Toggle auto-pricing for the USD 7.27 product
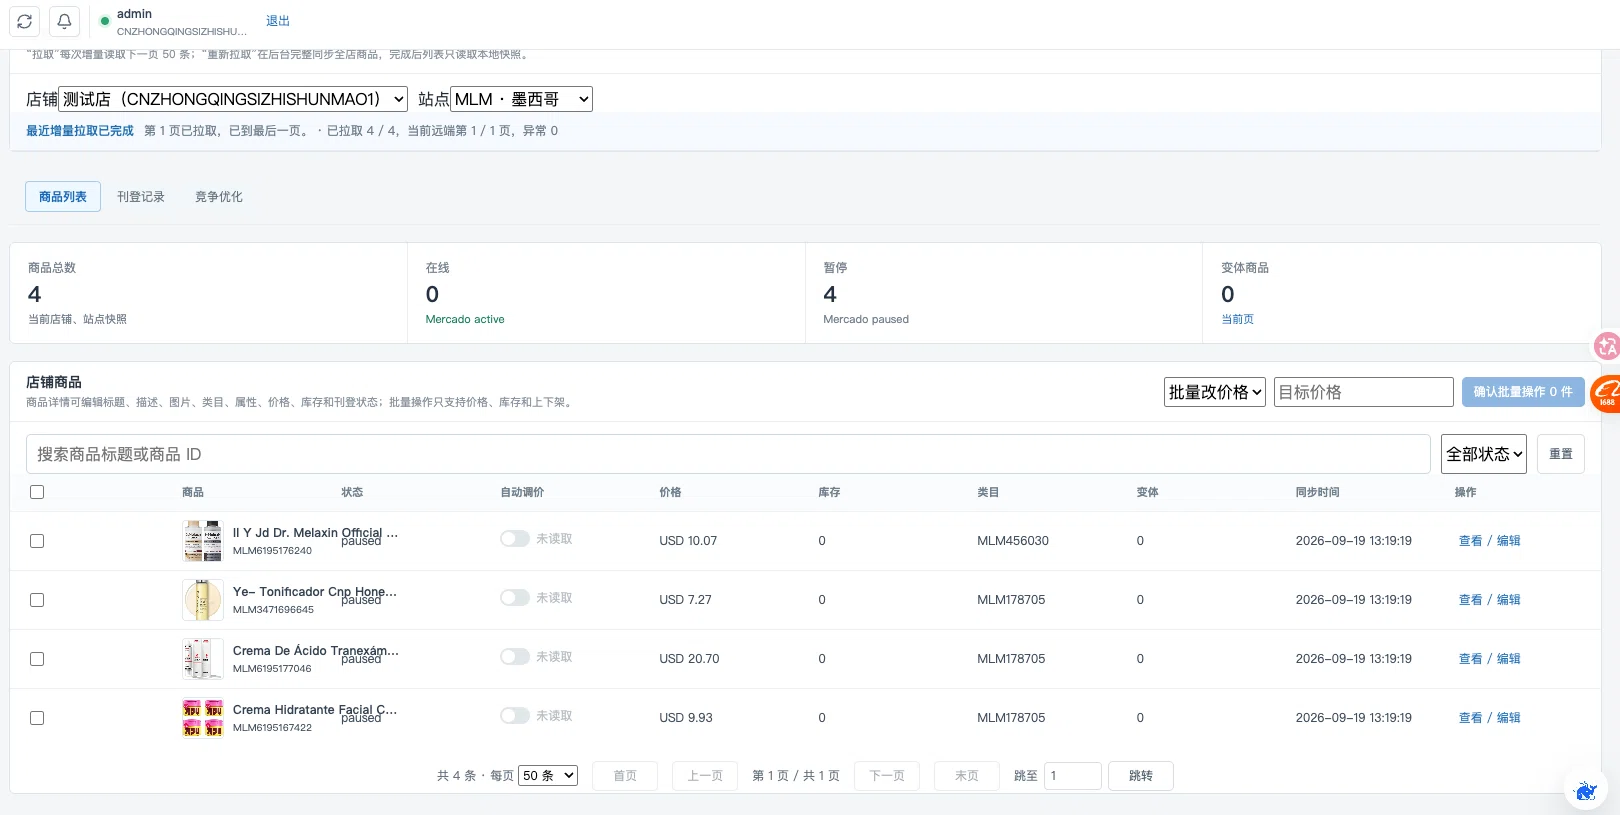Viewport: 1620px width, 815px height. [x=515, y=598]
